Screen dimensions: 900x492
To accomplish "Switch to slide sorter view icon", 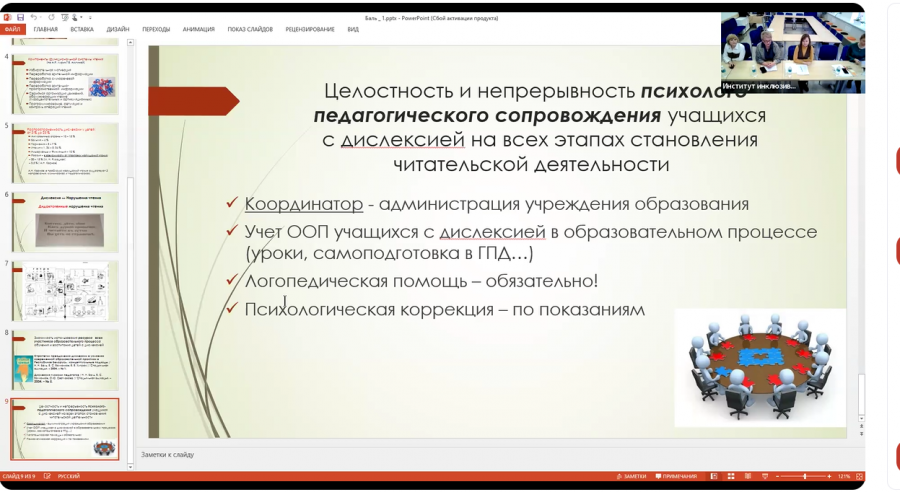I will pos(731,476).
